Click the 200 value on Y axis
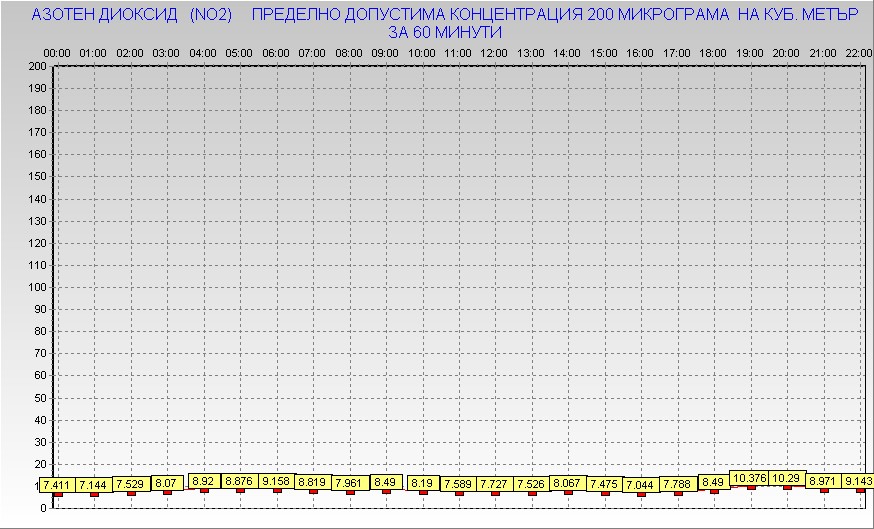874x529 pixels. pyautogui.click(x=37, y=66)
